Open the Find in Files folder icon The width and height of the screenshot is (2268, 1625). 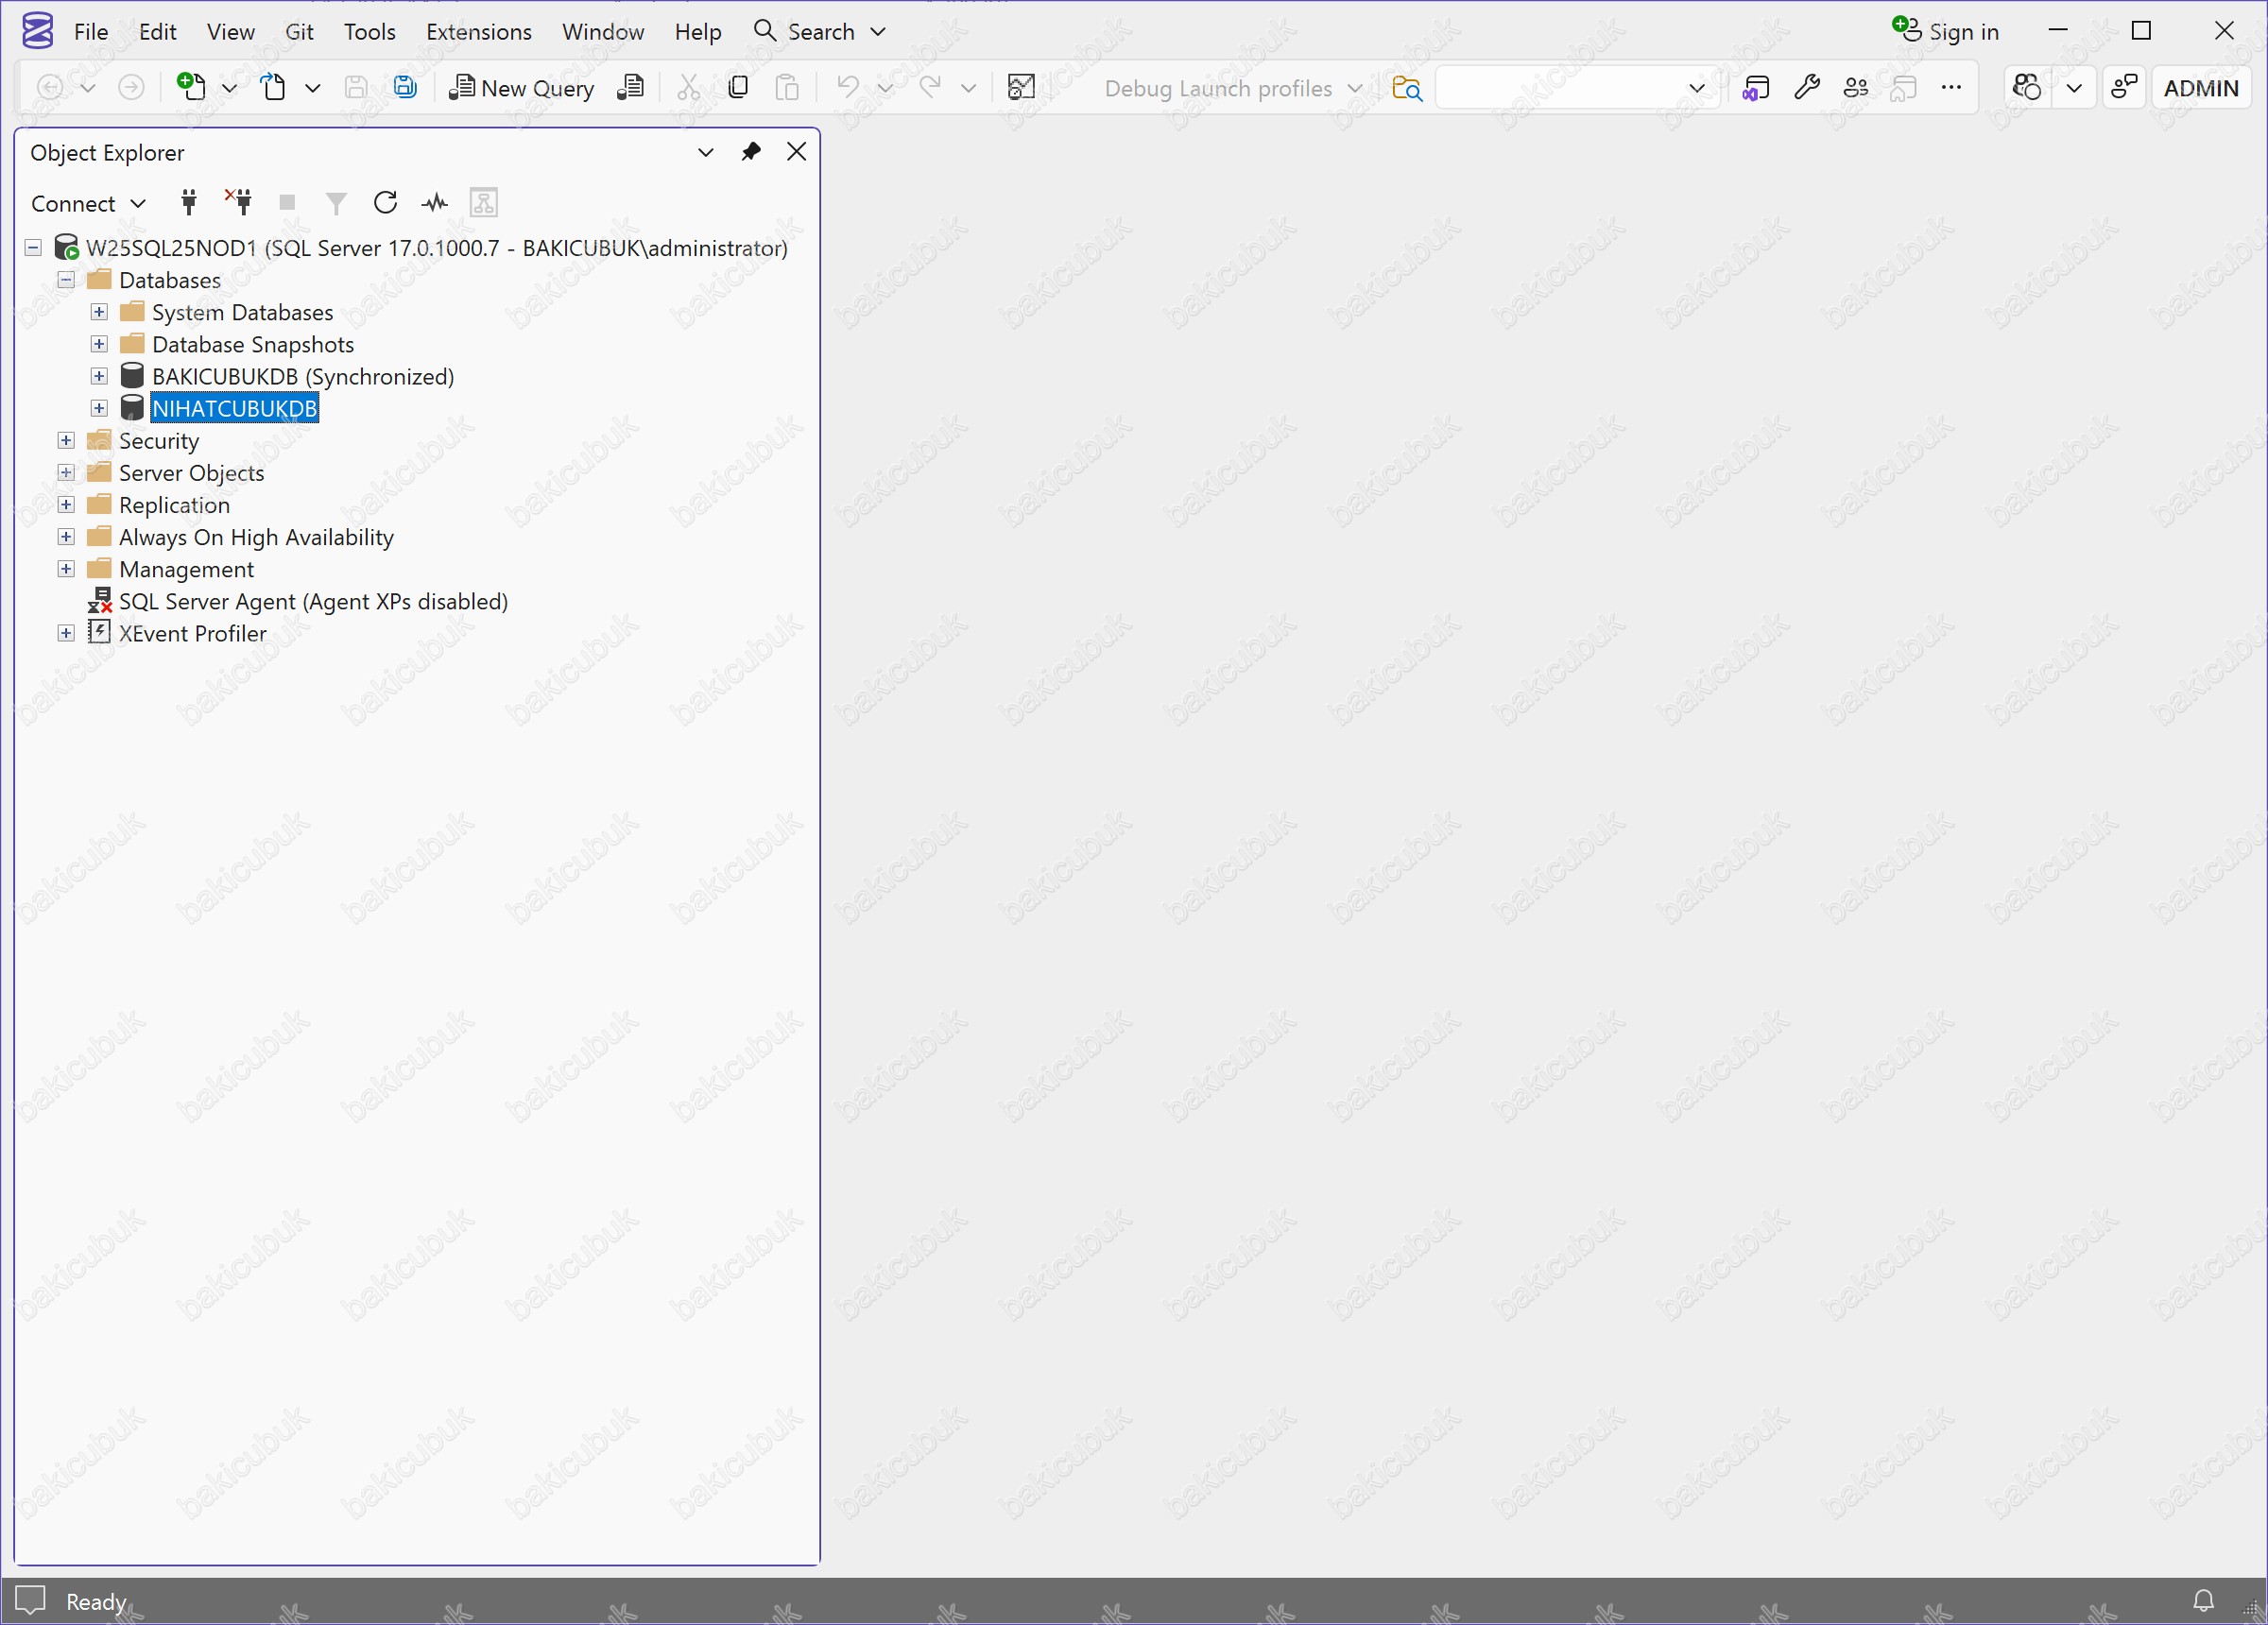click(1406, 88)
